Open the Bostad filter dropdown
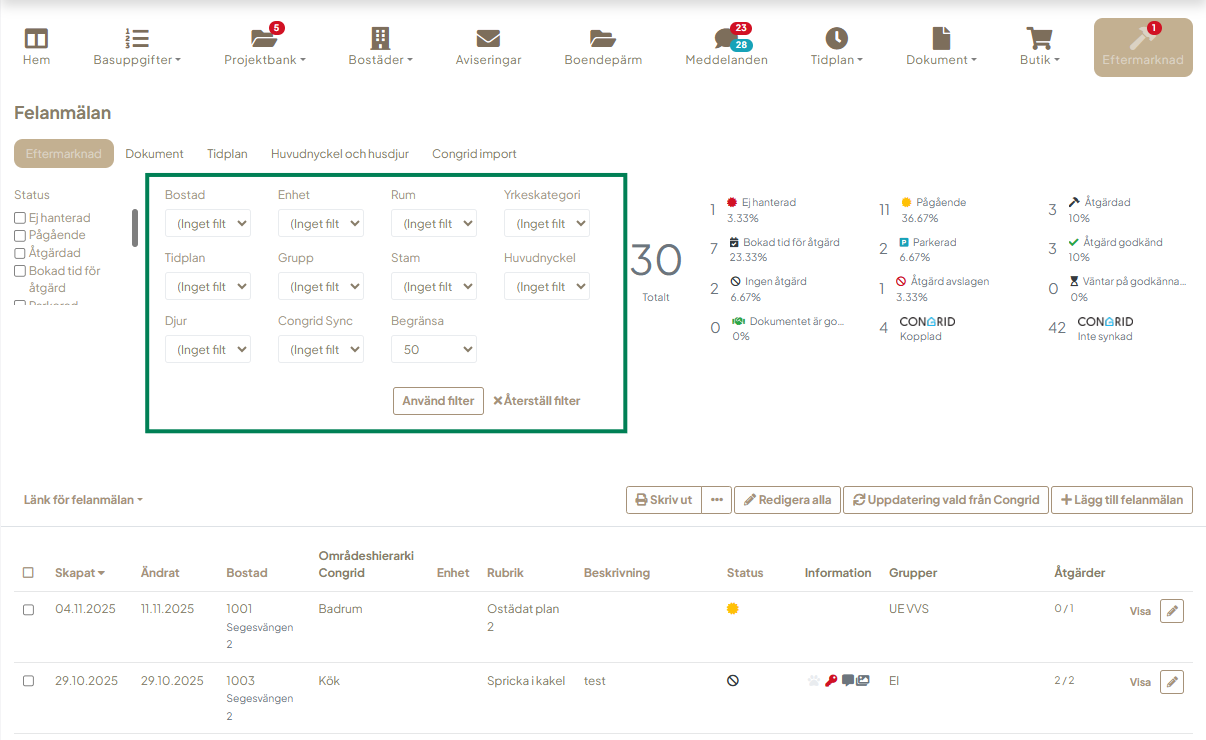This screenshot has width=1206, height=740. 208,224
